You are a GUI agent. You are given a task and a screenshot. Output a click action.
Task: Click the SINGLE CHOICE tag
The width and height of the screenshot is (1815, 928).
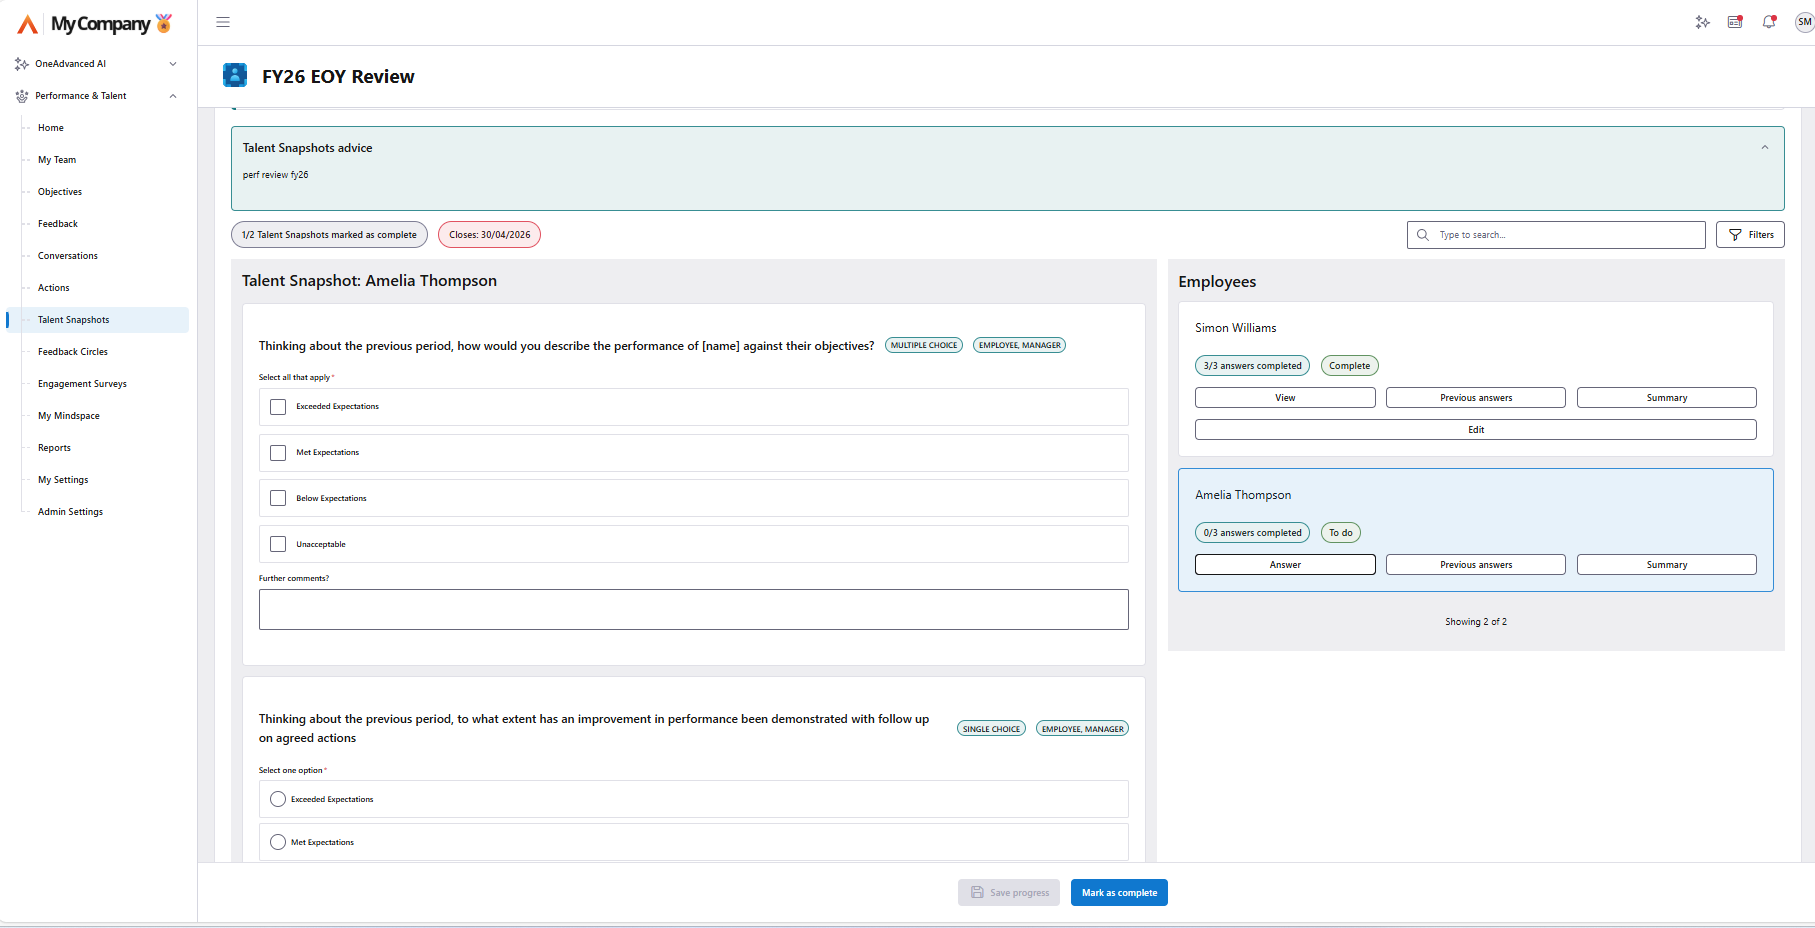tap(991, 729)
